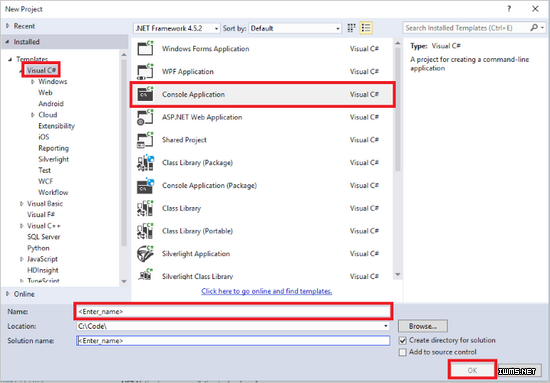Image resolution: width=550 pixels, height=383 pixels.
Task: Click the search magnifier icon
Action: pos(534,28)
